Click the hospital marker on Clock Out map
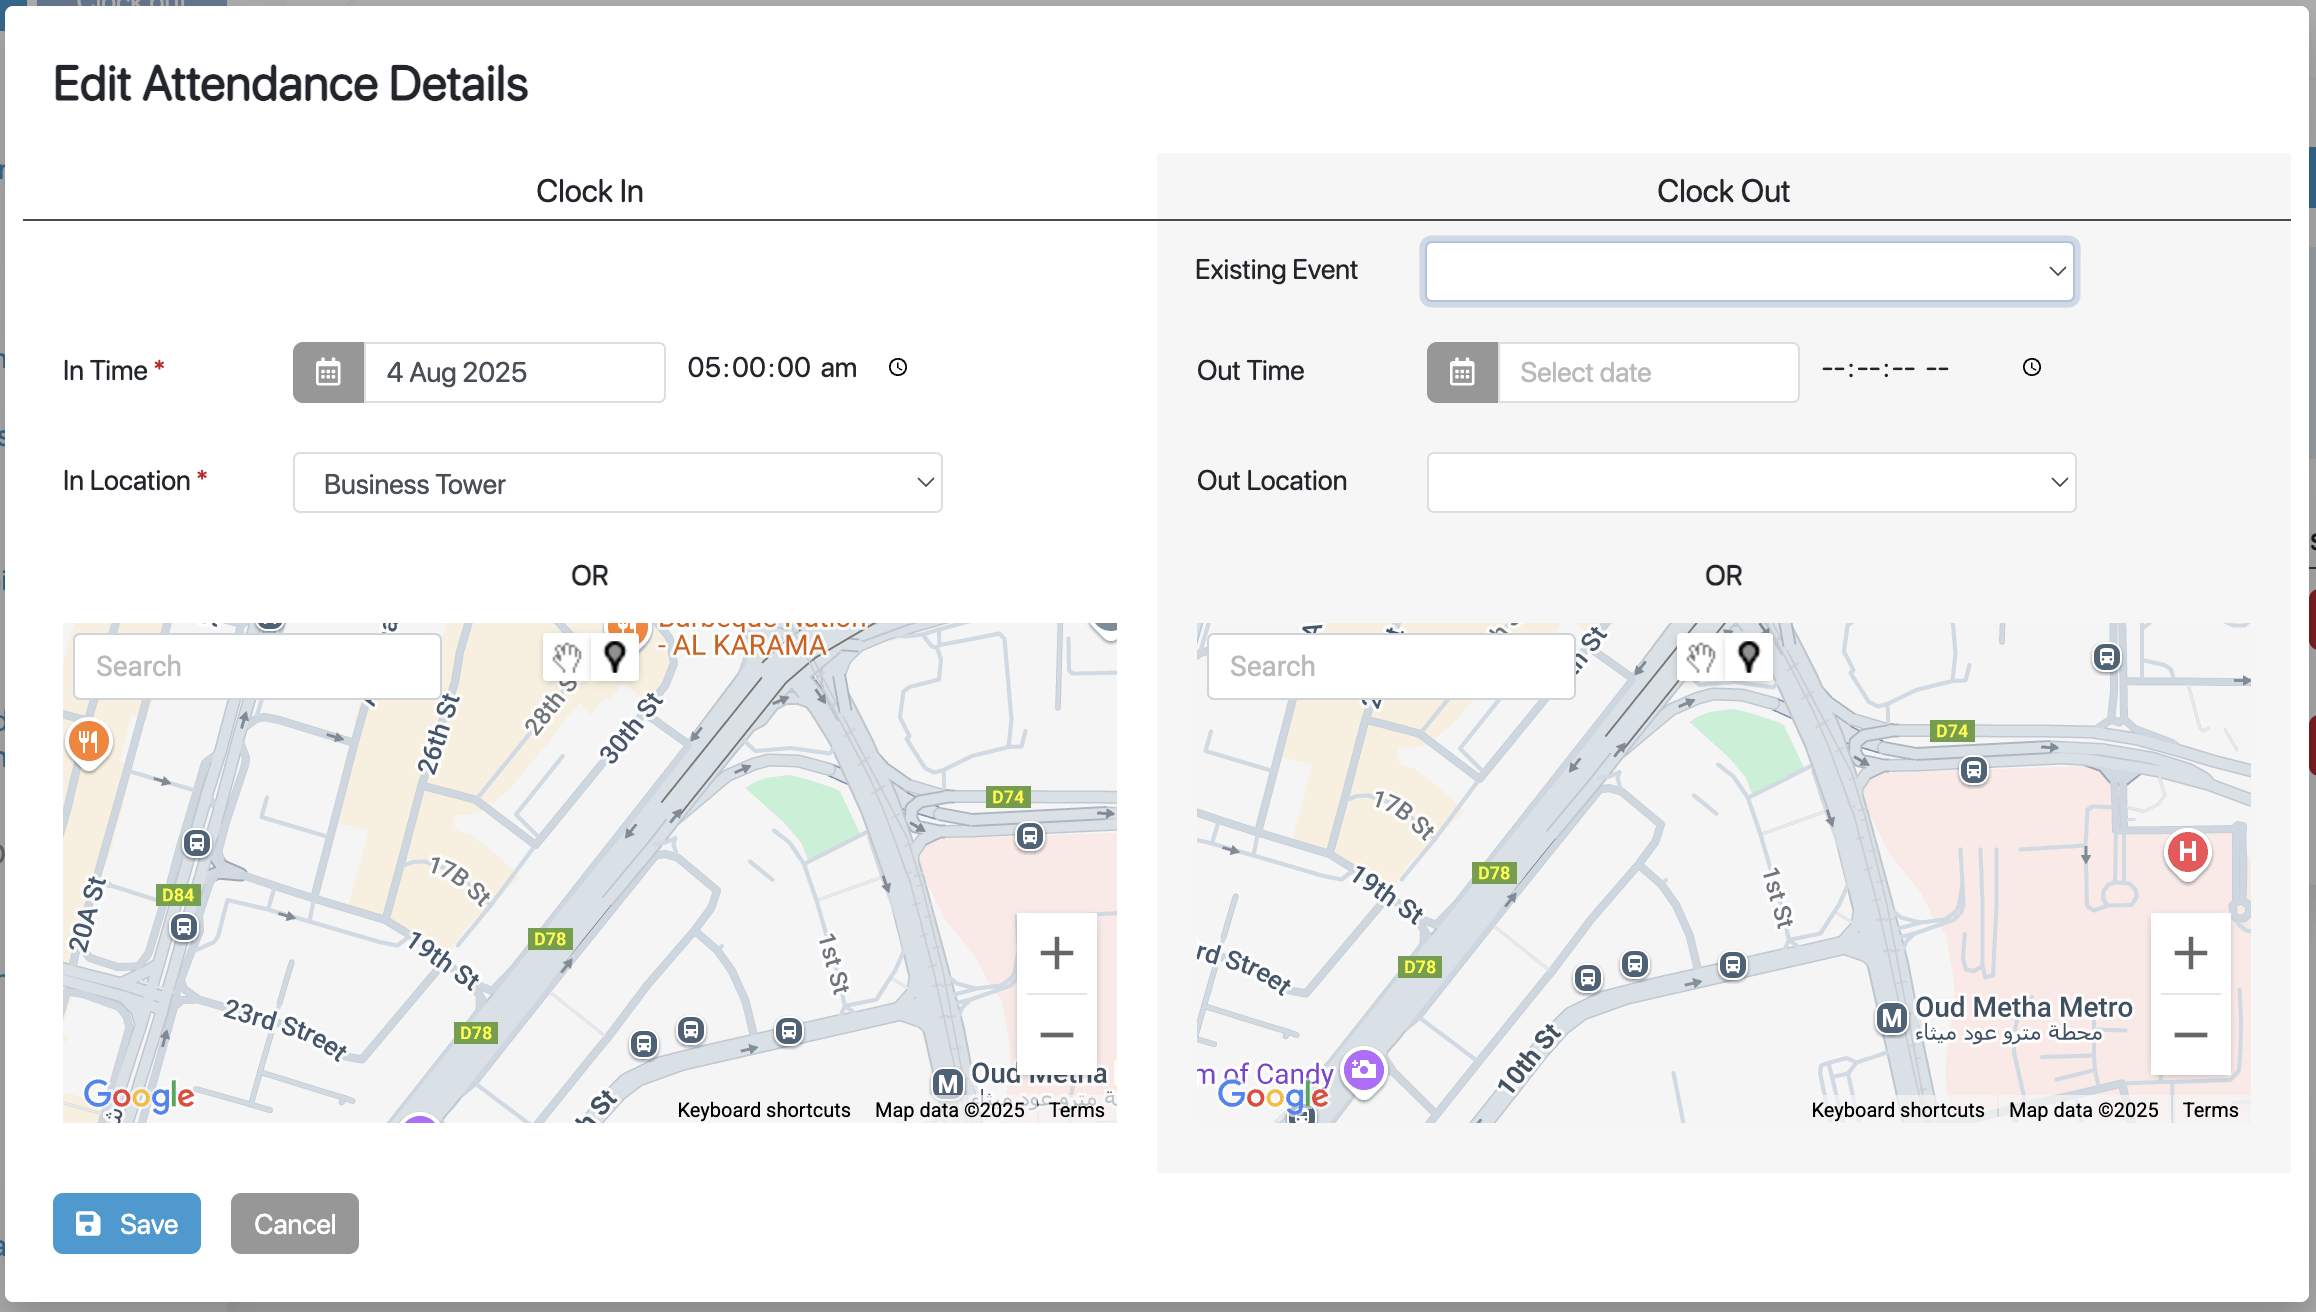This screenshot has height=1312, width=2316. point(2187,852)
